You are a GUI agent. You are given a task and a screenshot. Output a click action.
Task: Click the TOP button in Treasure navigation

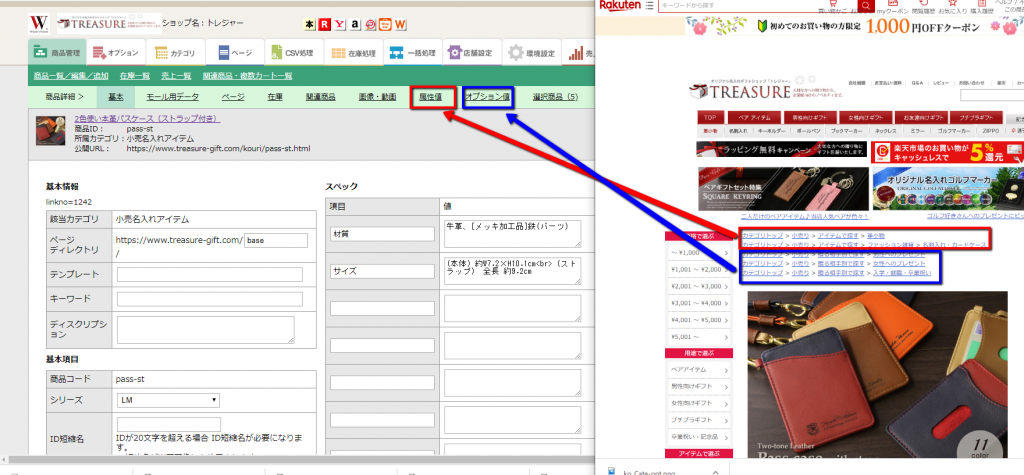(711, 118)
